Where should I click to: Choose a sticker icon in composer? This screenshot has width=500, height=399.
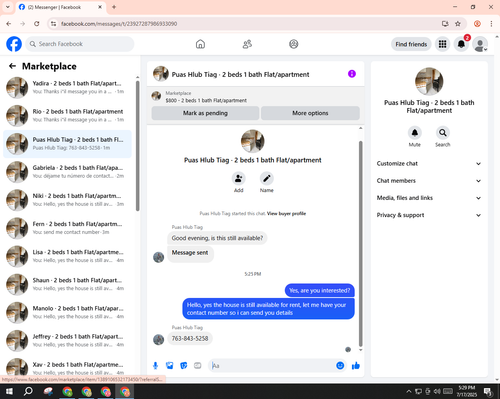(184, 366)
